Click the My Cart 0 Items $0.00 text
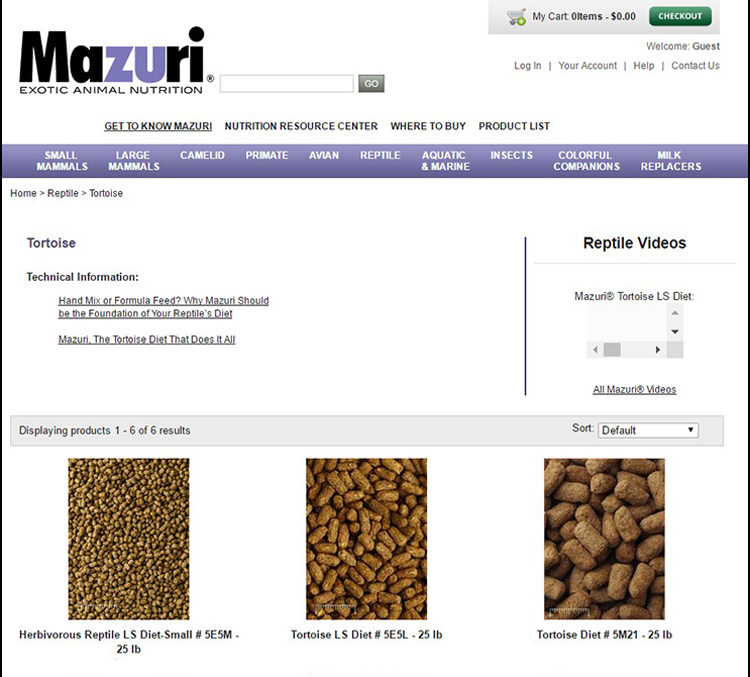Viewport: 750px width, 677px height. [x=584, y=16]
